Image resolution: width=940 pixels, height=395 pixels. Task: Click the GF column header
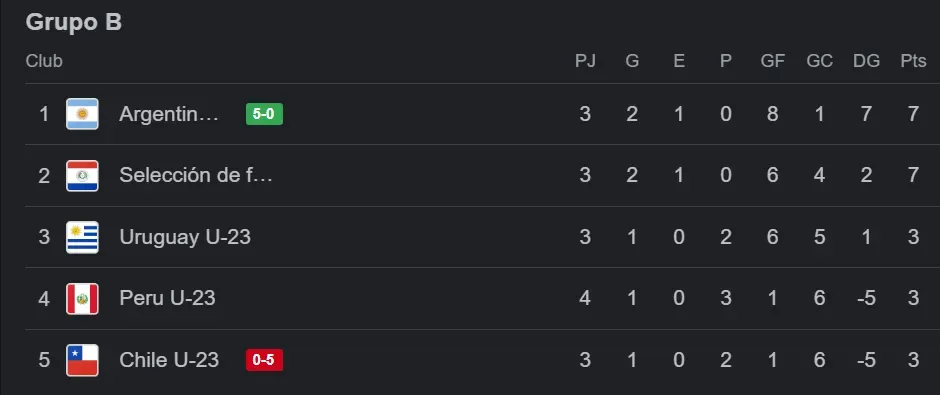click(772, 61)
